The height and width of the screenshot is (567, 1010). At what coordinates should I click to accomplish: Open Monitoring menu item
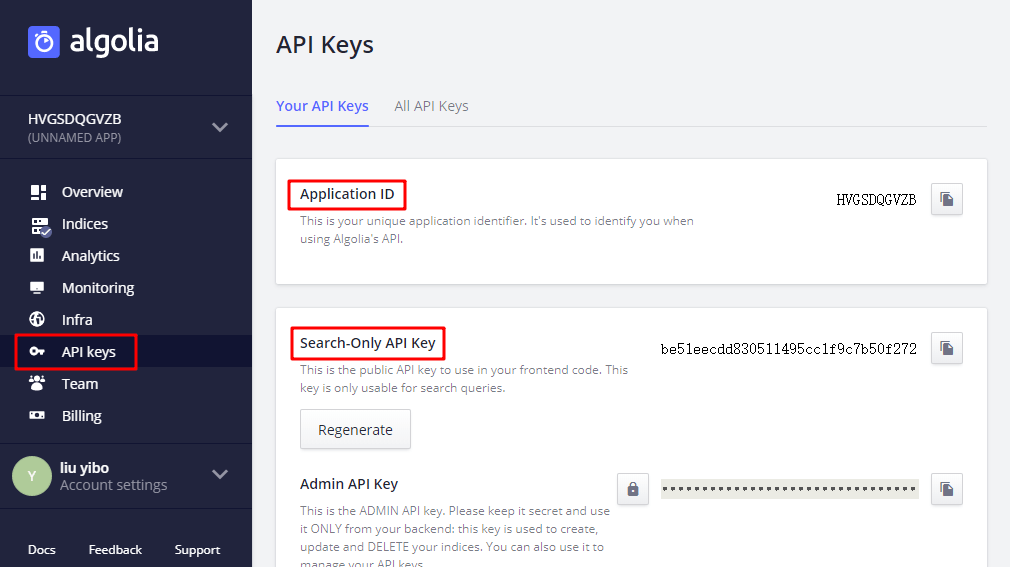pos(98,288)
